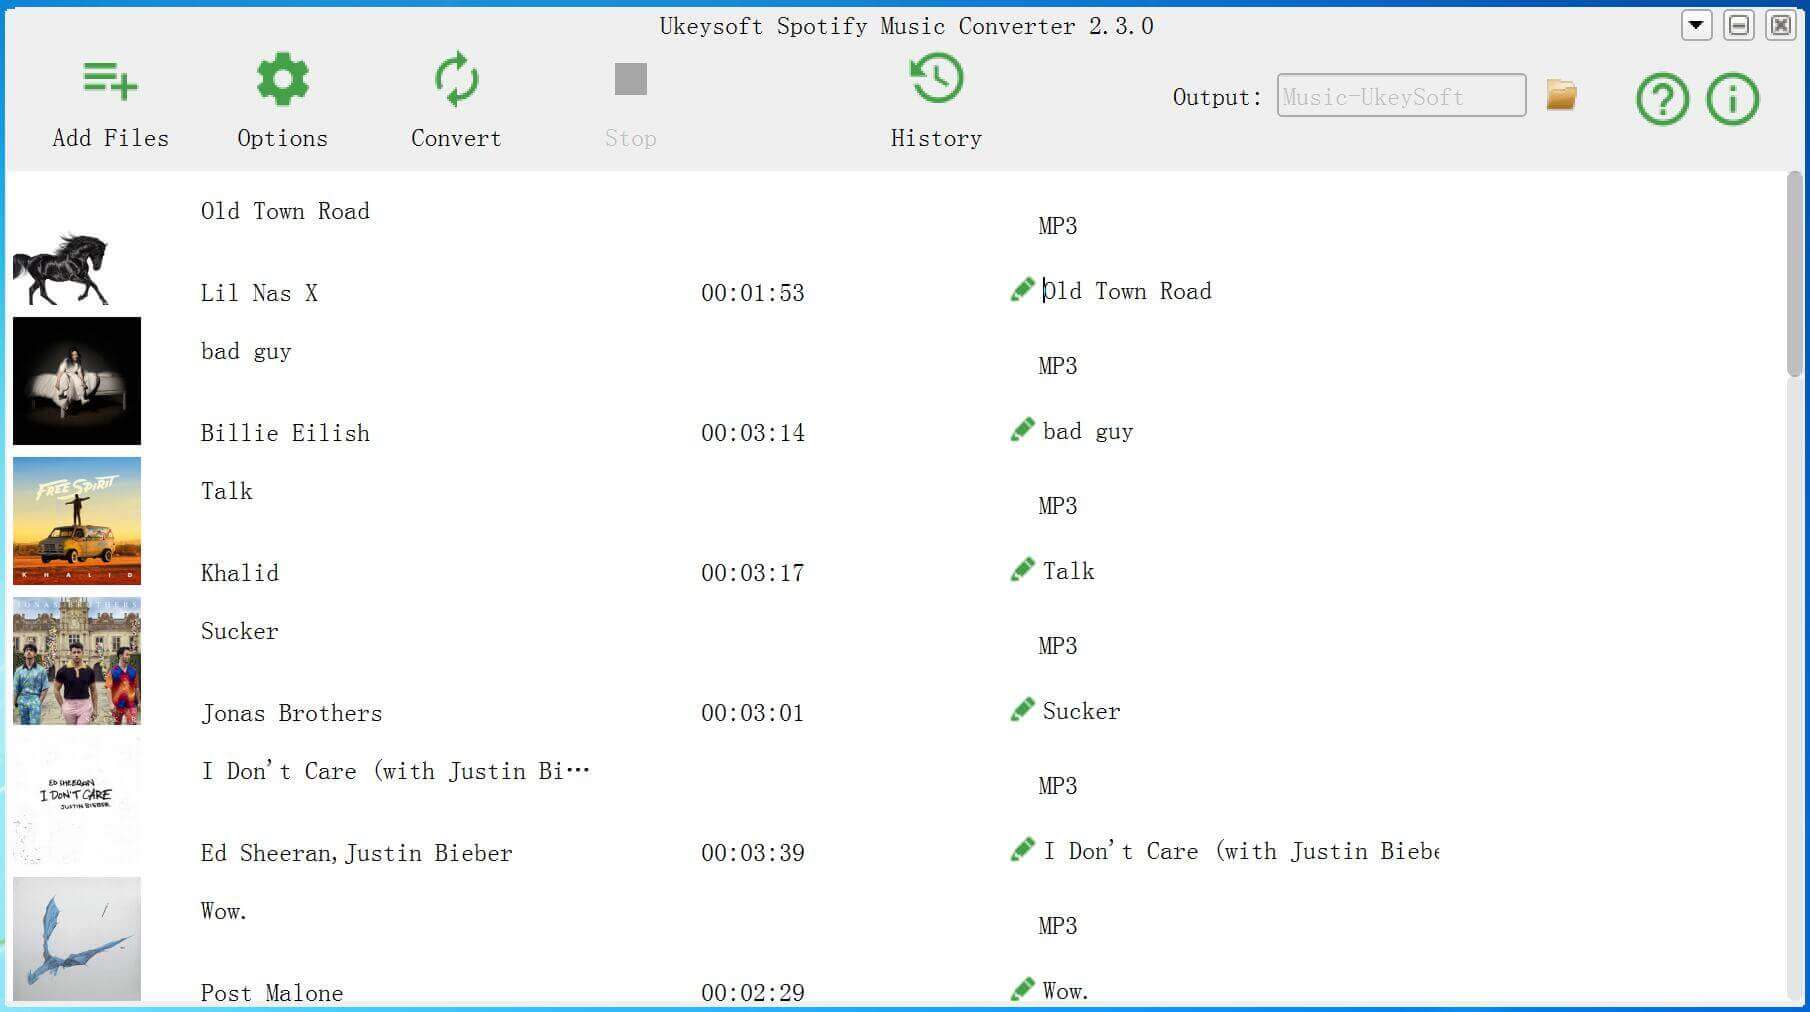
Task: Click the song title Old Town Road on the left
Action: (285, 211)
